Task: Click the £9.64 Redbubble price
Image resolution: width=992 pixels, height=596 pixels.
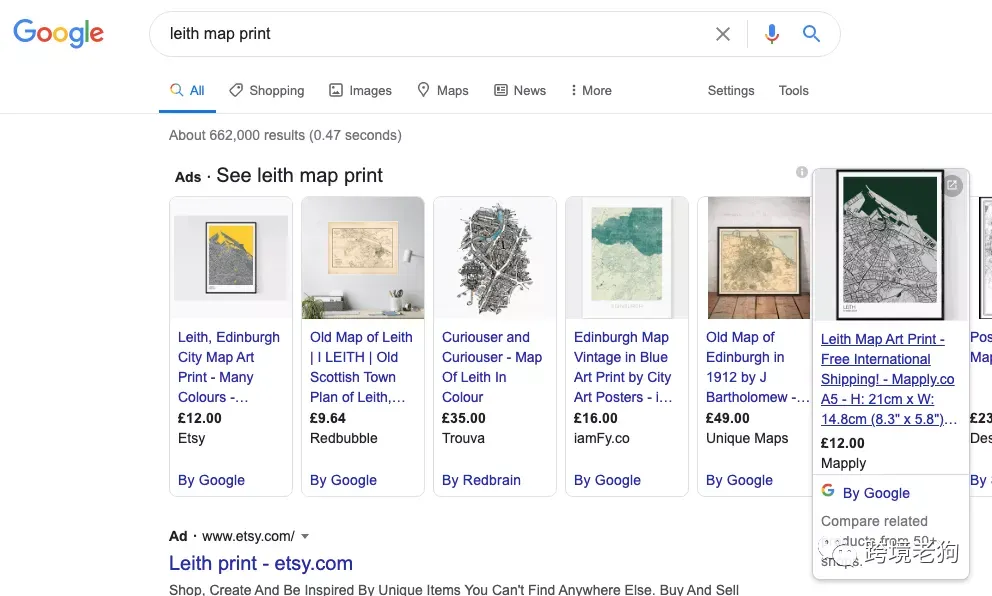Action: click(328, 418)
